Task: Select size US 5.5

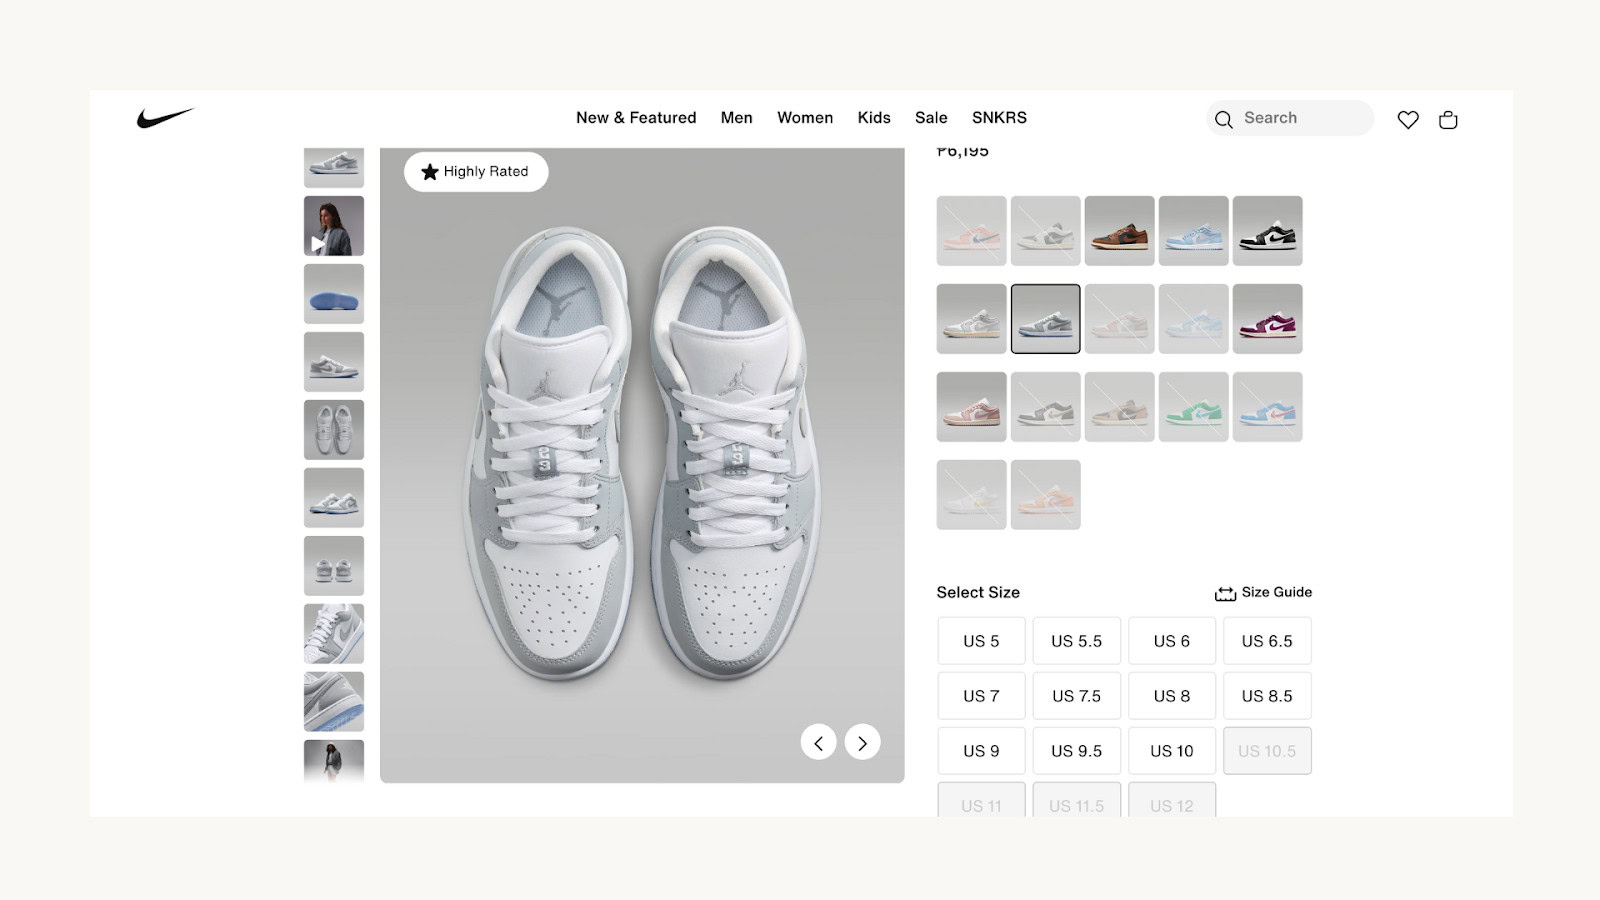Action: pyautogui.click(x=1076, y=641)
